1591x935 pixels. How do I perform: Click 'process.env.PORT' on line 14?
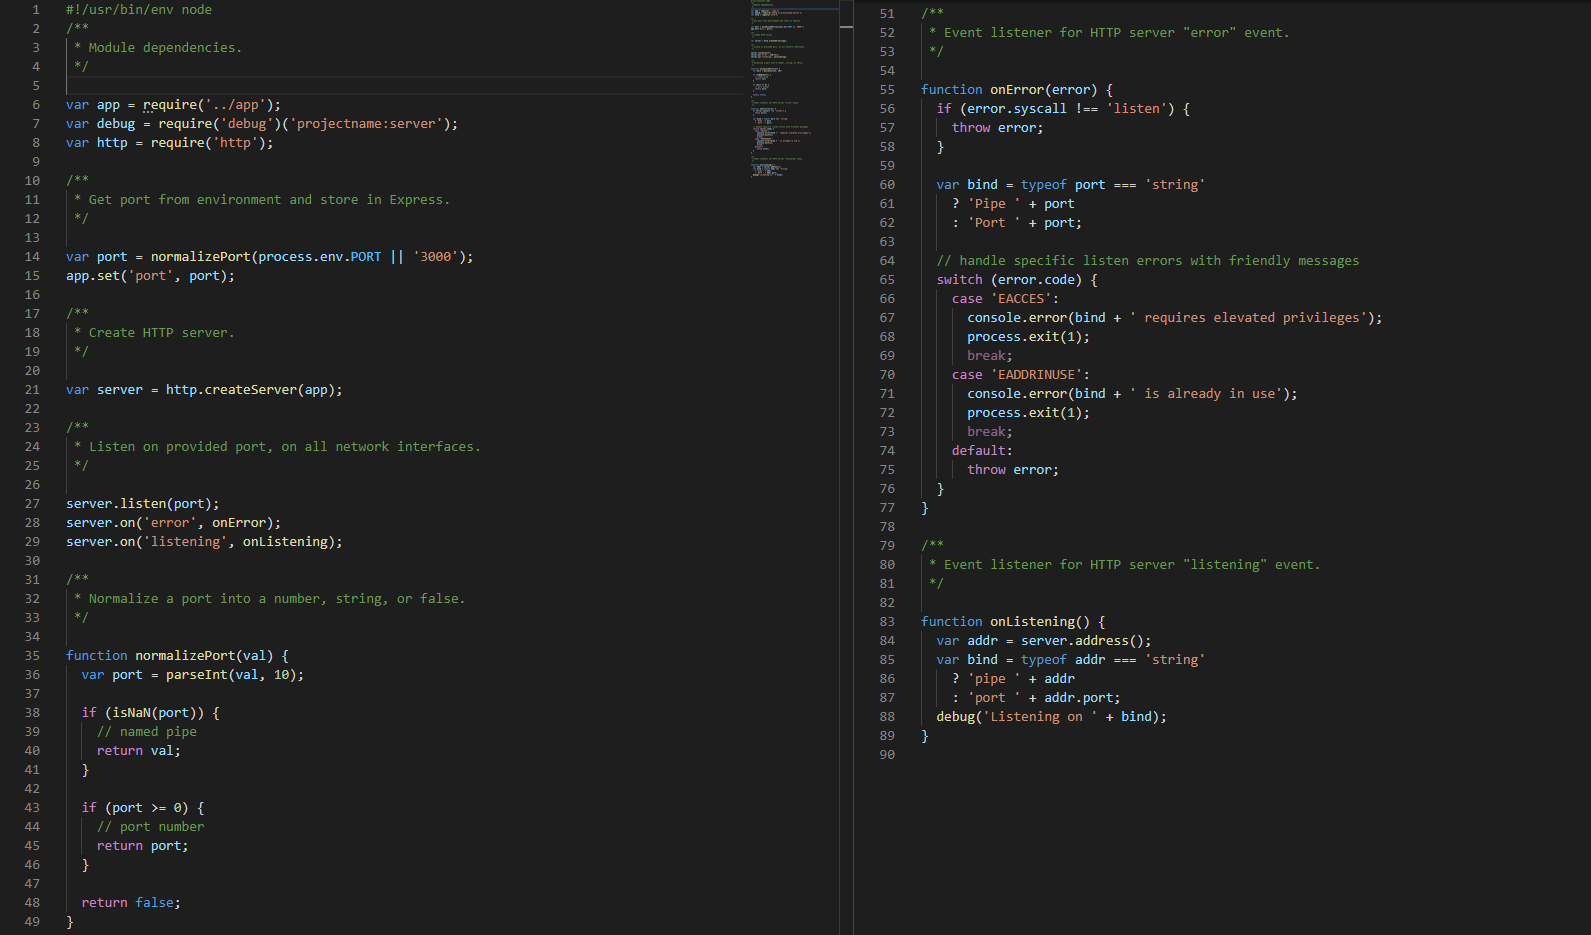pos(320,256)
